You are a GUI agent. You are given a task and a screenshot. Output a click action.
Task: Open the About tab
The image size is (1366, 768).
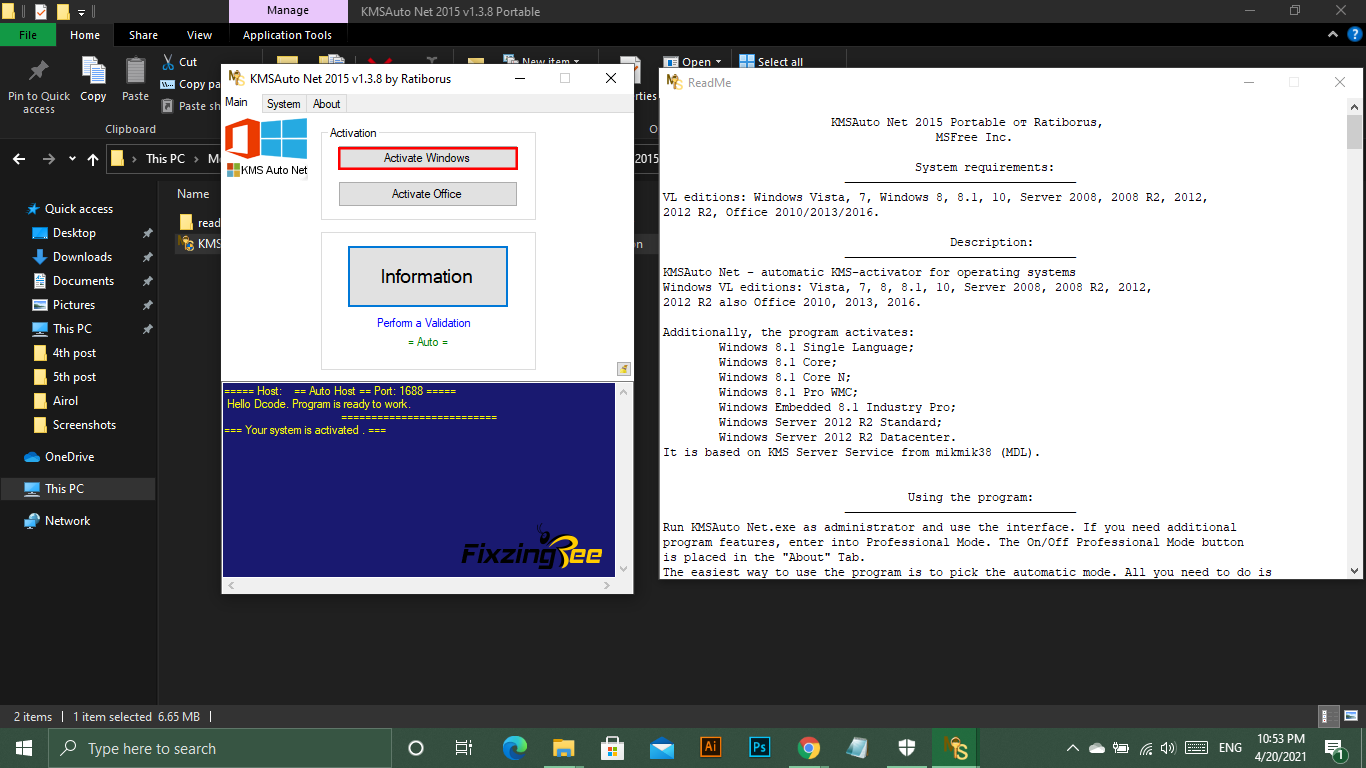coord(327,104)
